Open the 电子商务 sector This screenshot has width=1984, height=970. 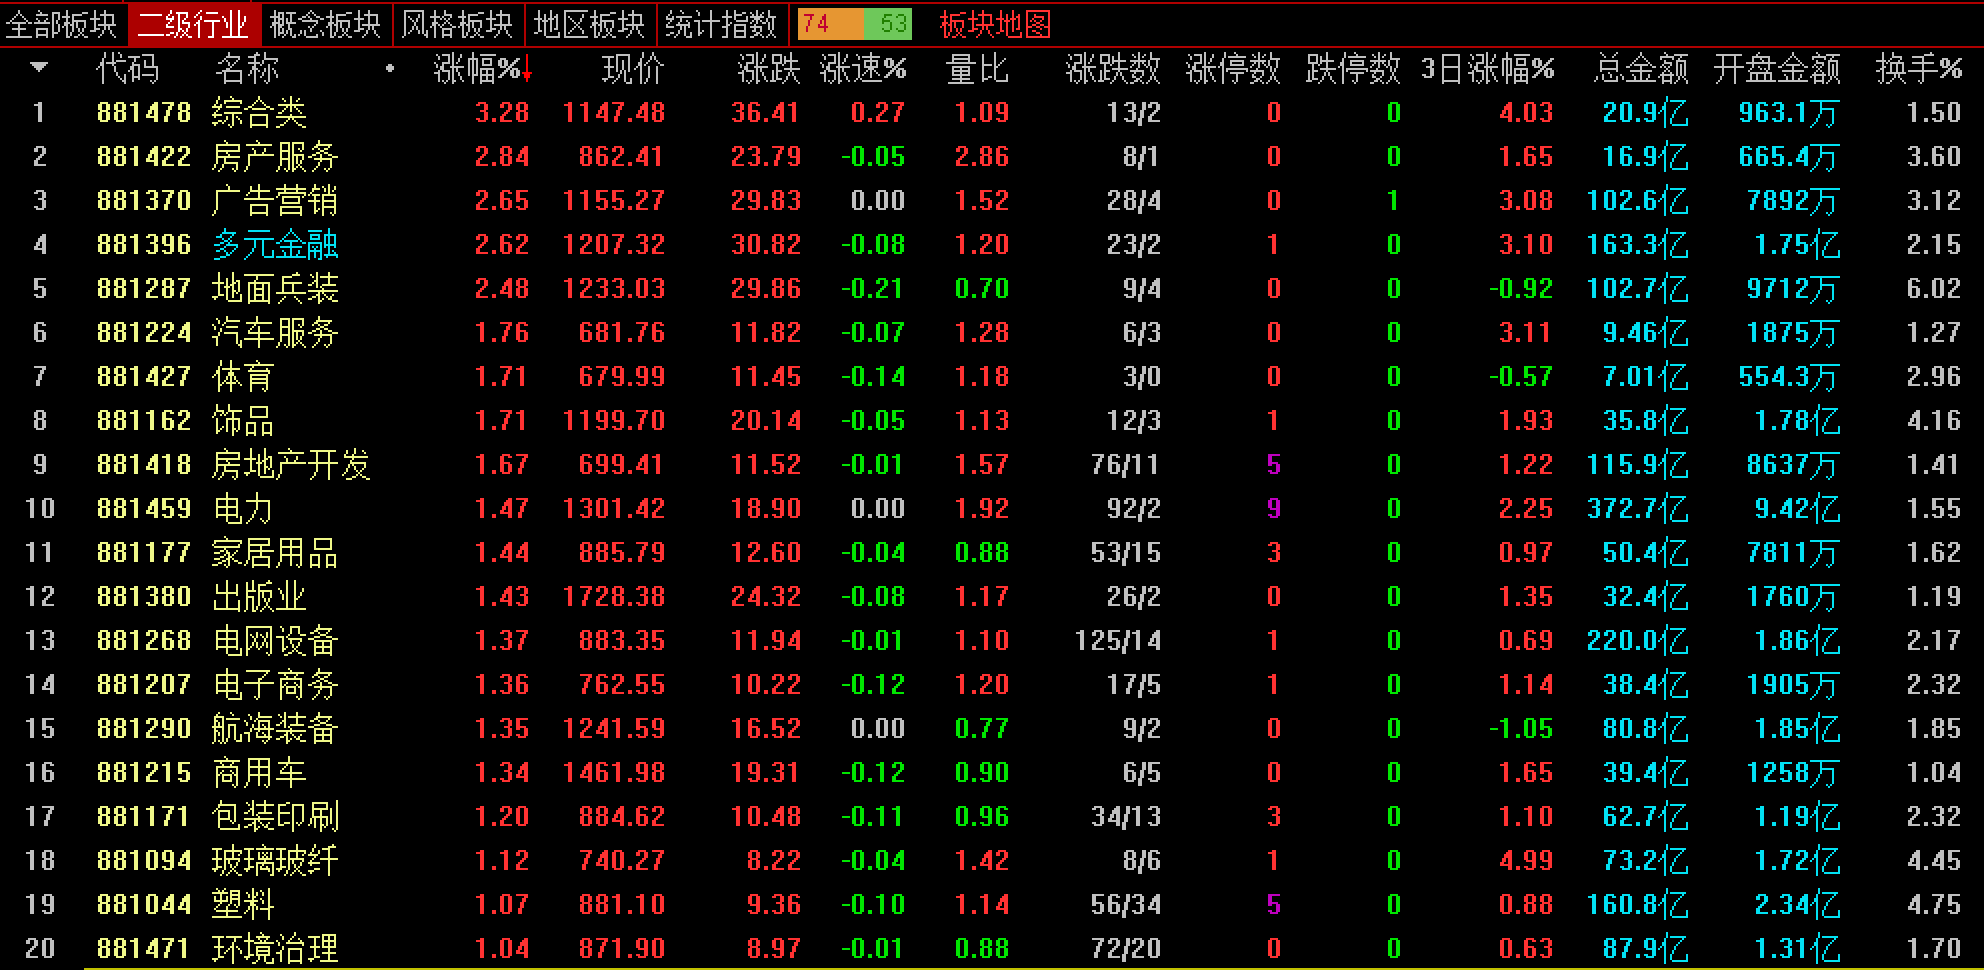pos(275,685)
